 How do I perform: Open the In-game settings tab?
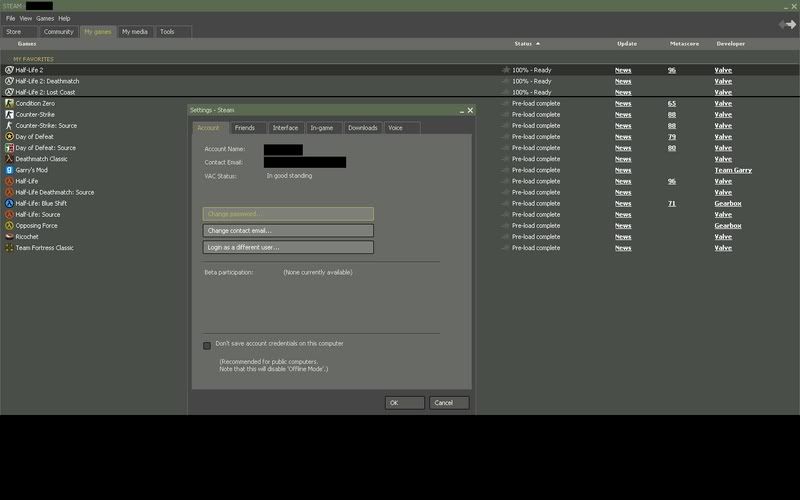323,128
